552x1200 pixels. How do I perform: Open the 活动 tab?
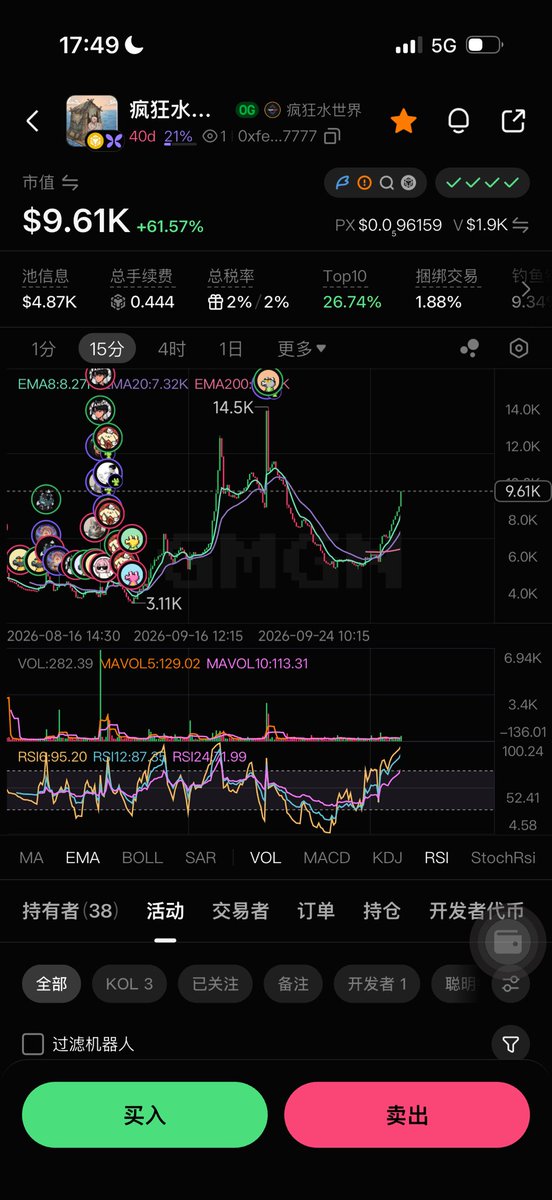pos(165,911)
